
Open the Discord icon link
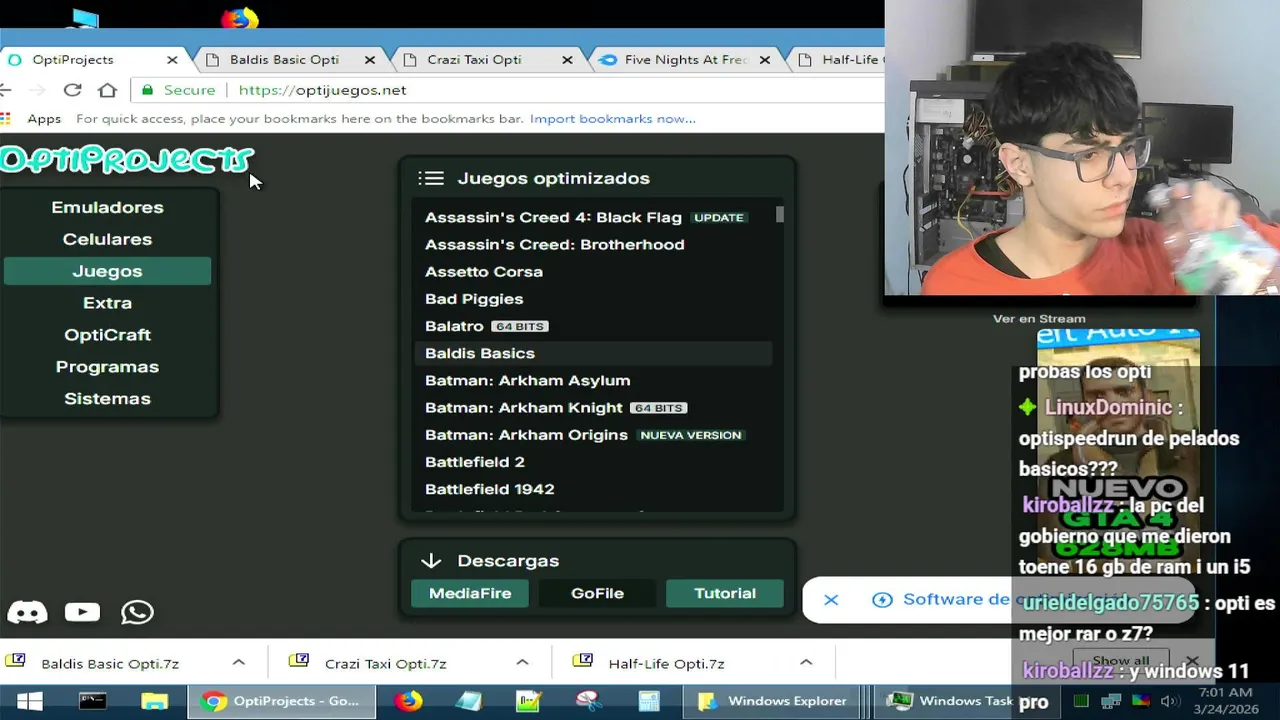point(27,612)
